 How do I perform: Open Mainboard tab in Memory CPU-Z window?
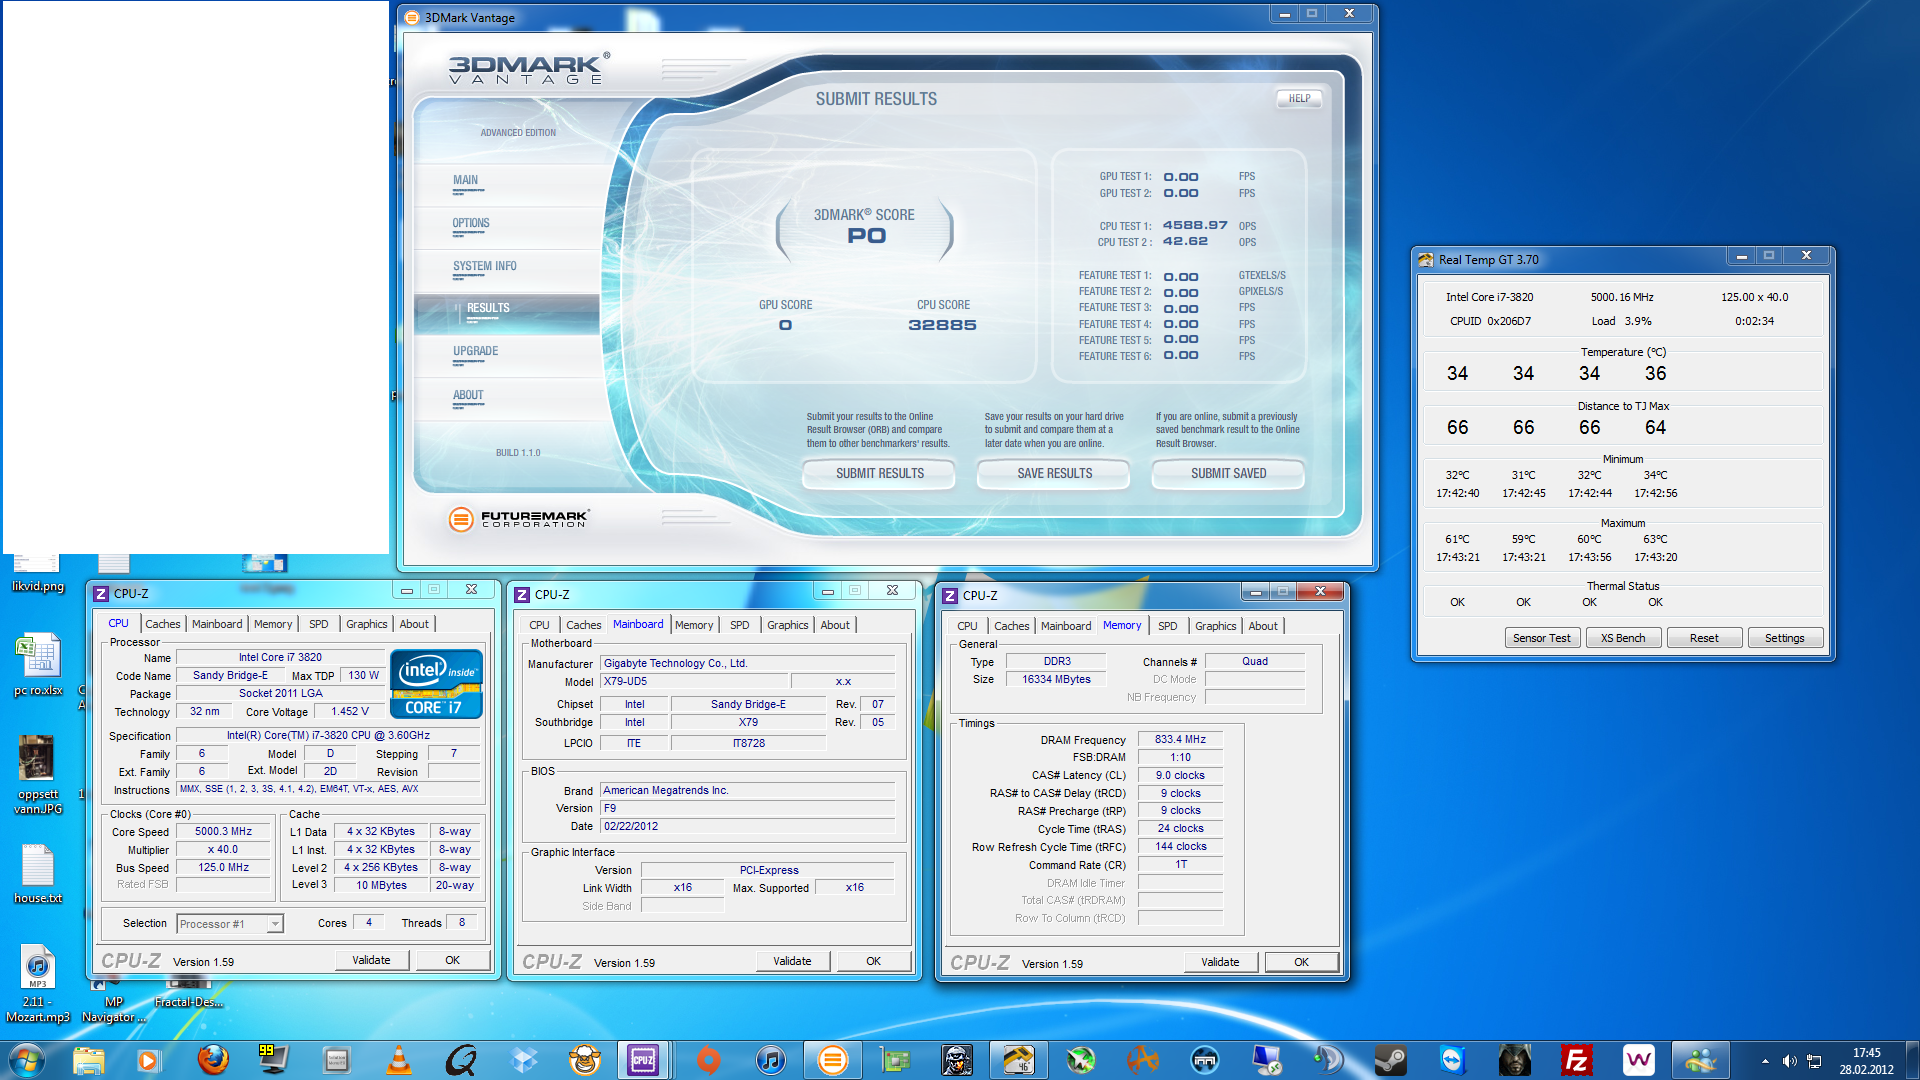tap(1066, 626)
